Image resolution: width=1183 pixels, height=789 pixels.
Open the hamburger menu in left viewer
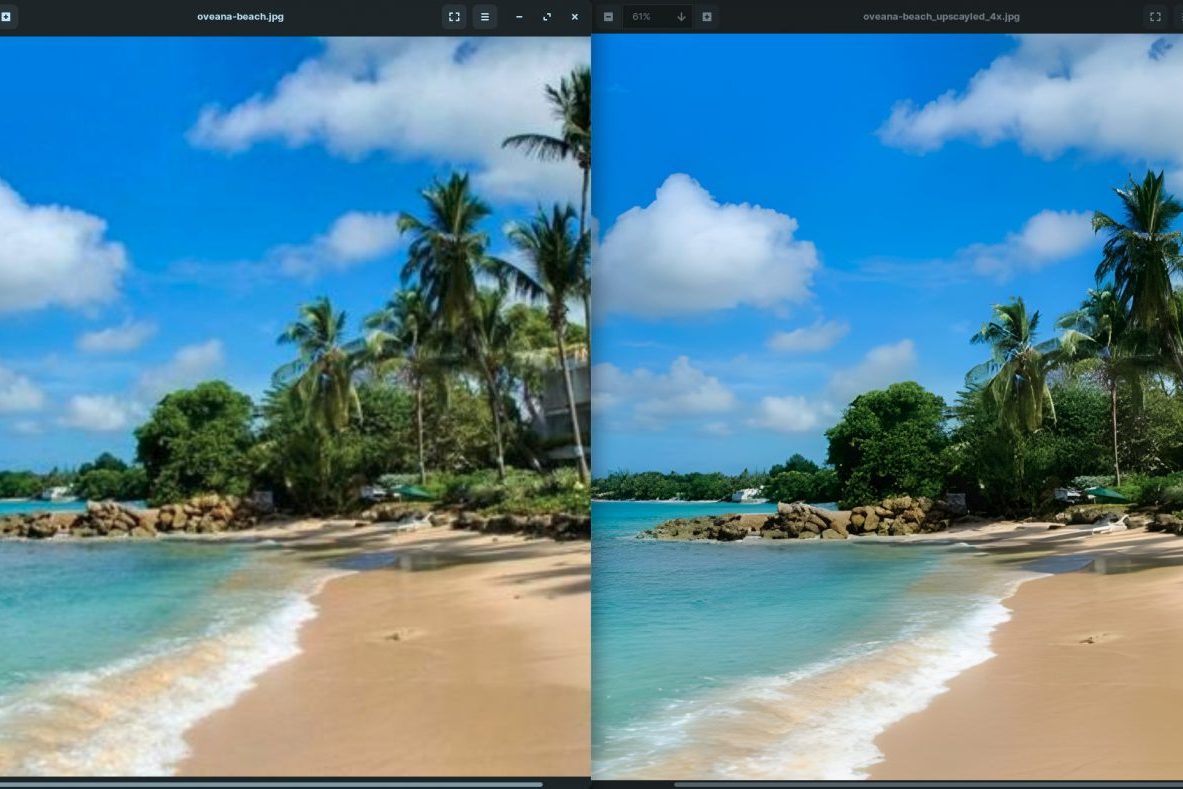[485, 17]
